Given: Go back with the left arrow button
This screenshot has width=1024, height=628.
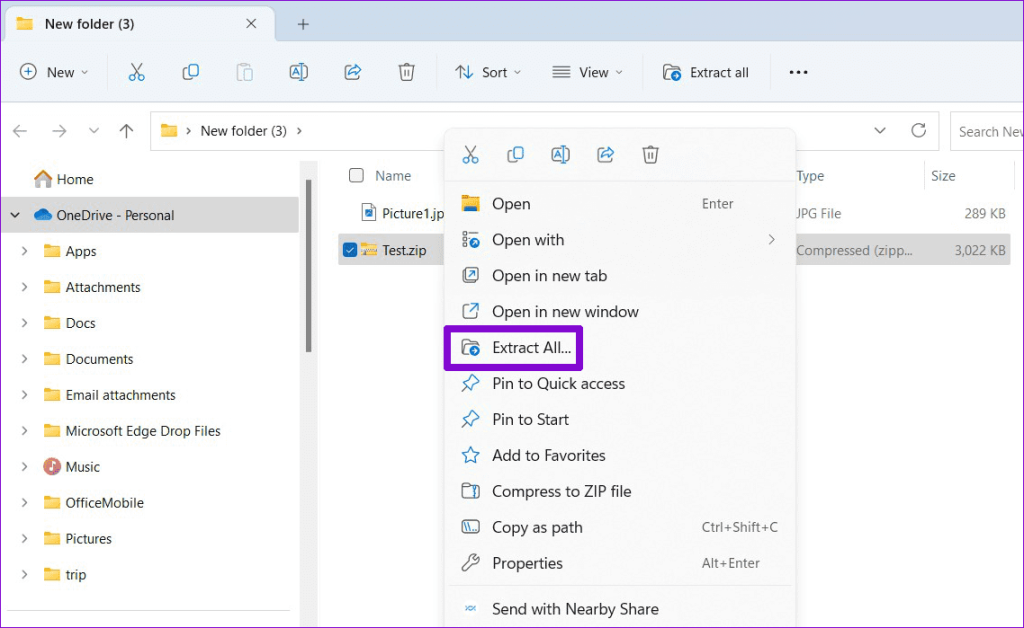Looking at the screenshot, I should point(20,131).
